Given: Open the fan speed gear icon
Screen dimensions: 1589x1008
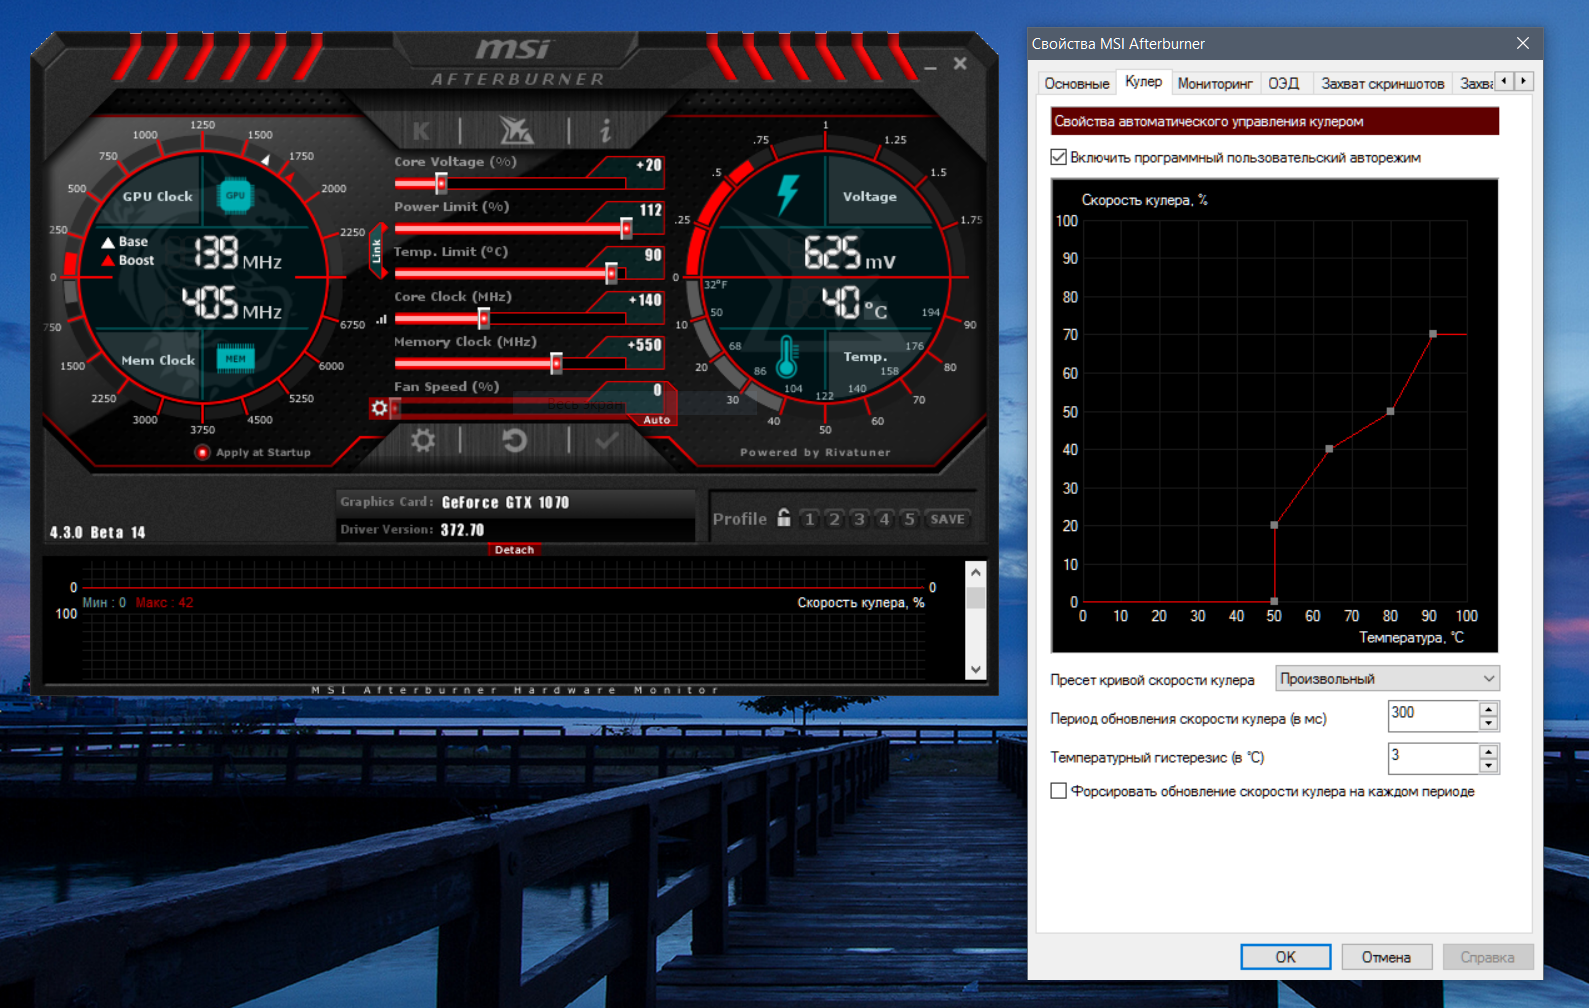Looking at the screenshot, I should [x=379, y=408].
